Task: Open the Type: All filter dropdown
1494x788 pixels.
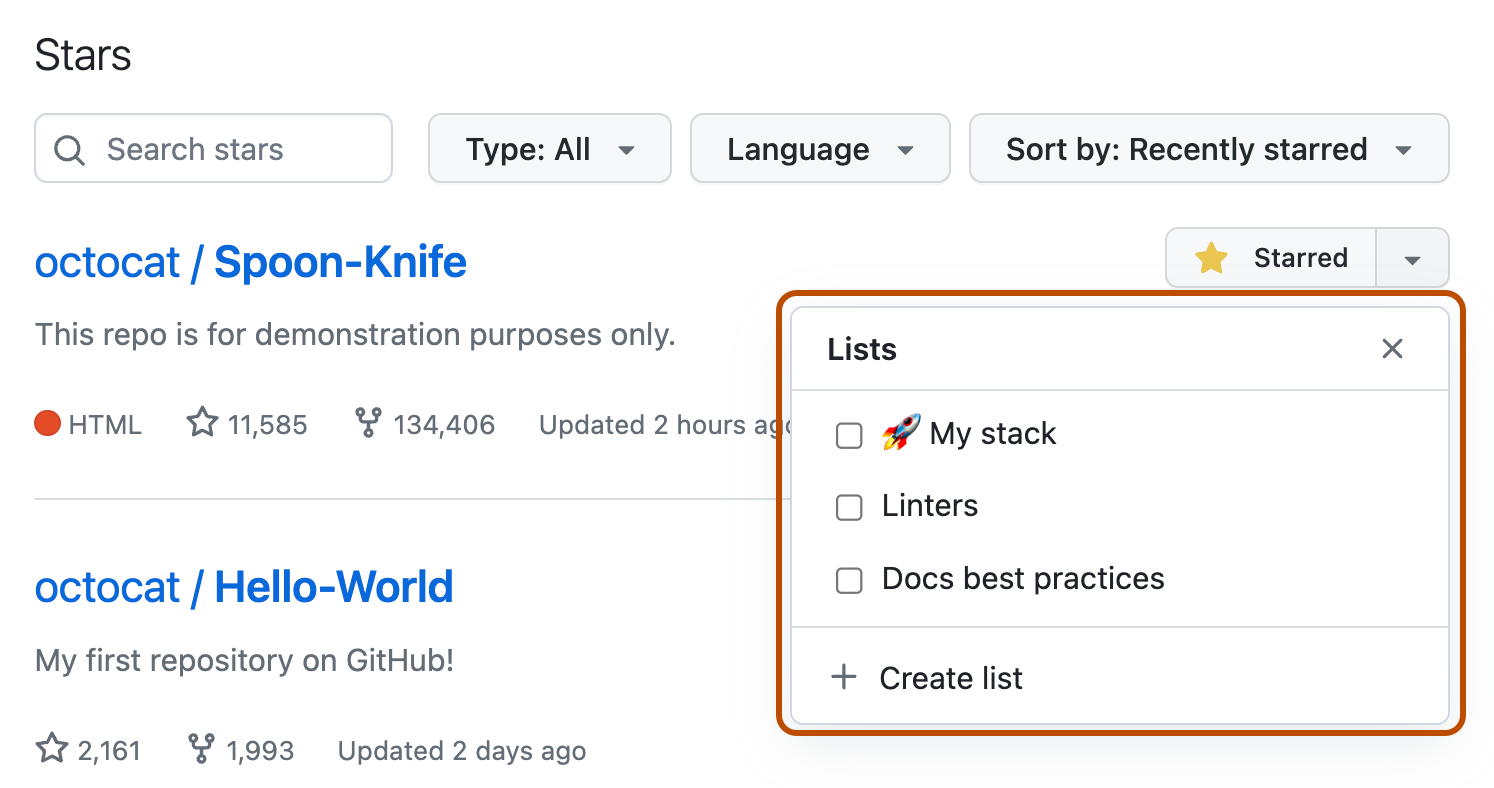Action: tap(549, 148)
